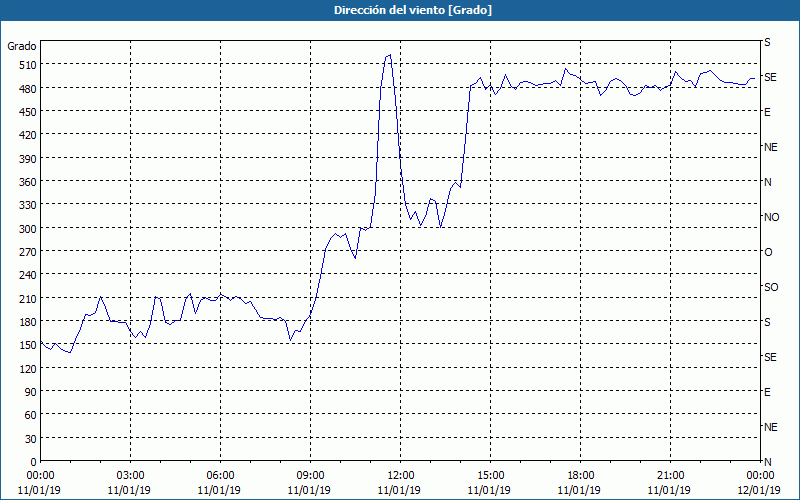
Task: Select the 360 degree axis label
Action: tap(28, 182)
